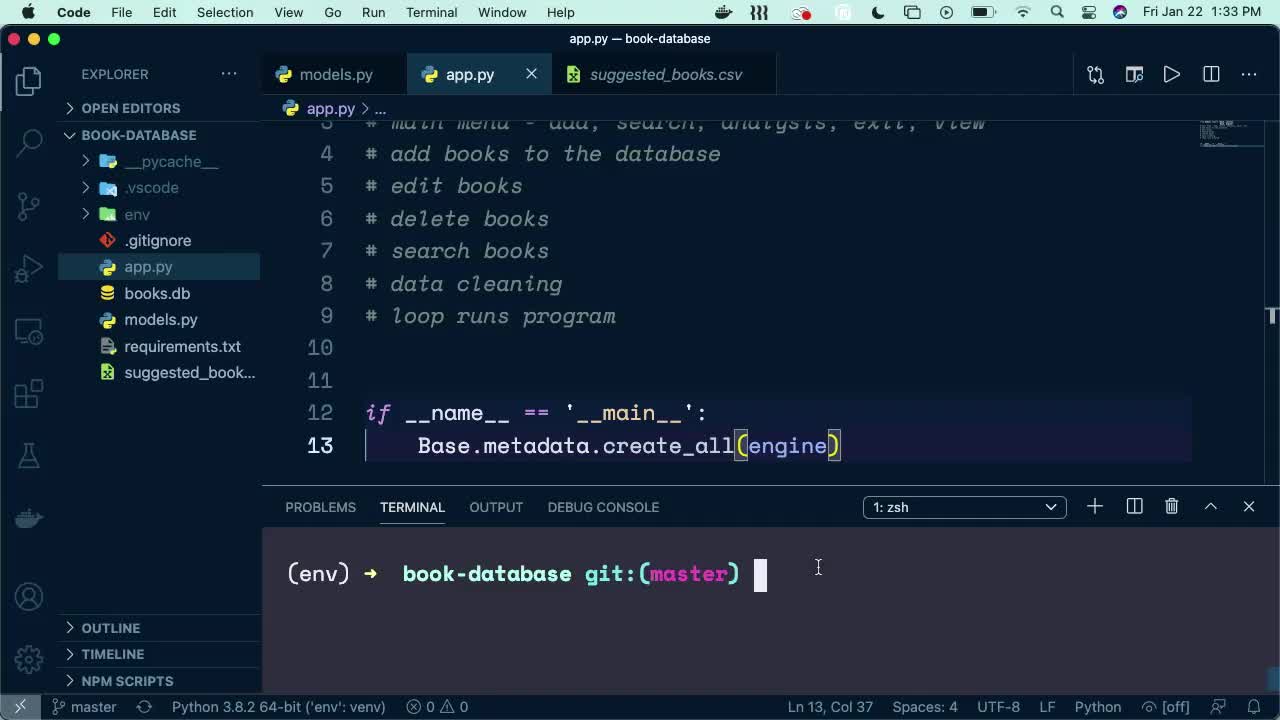Open Remote window via bottom-left remote icon

click(18, 707)
